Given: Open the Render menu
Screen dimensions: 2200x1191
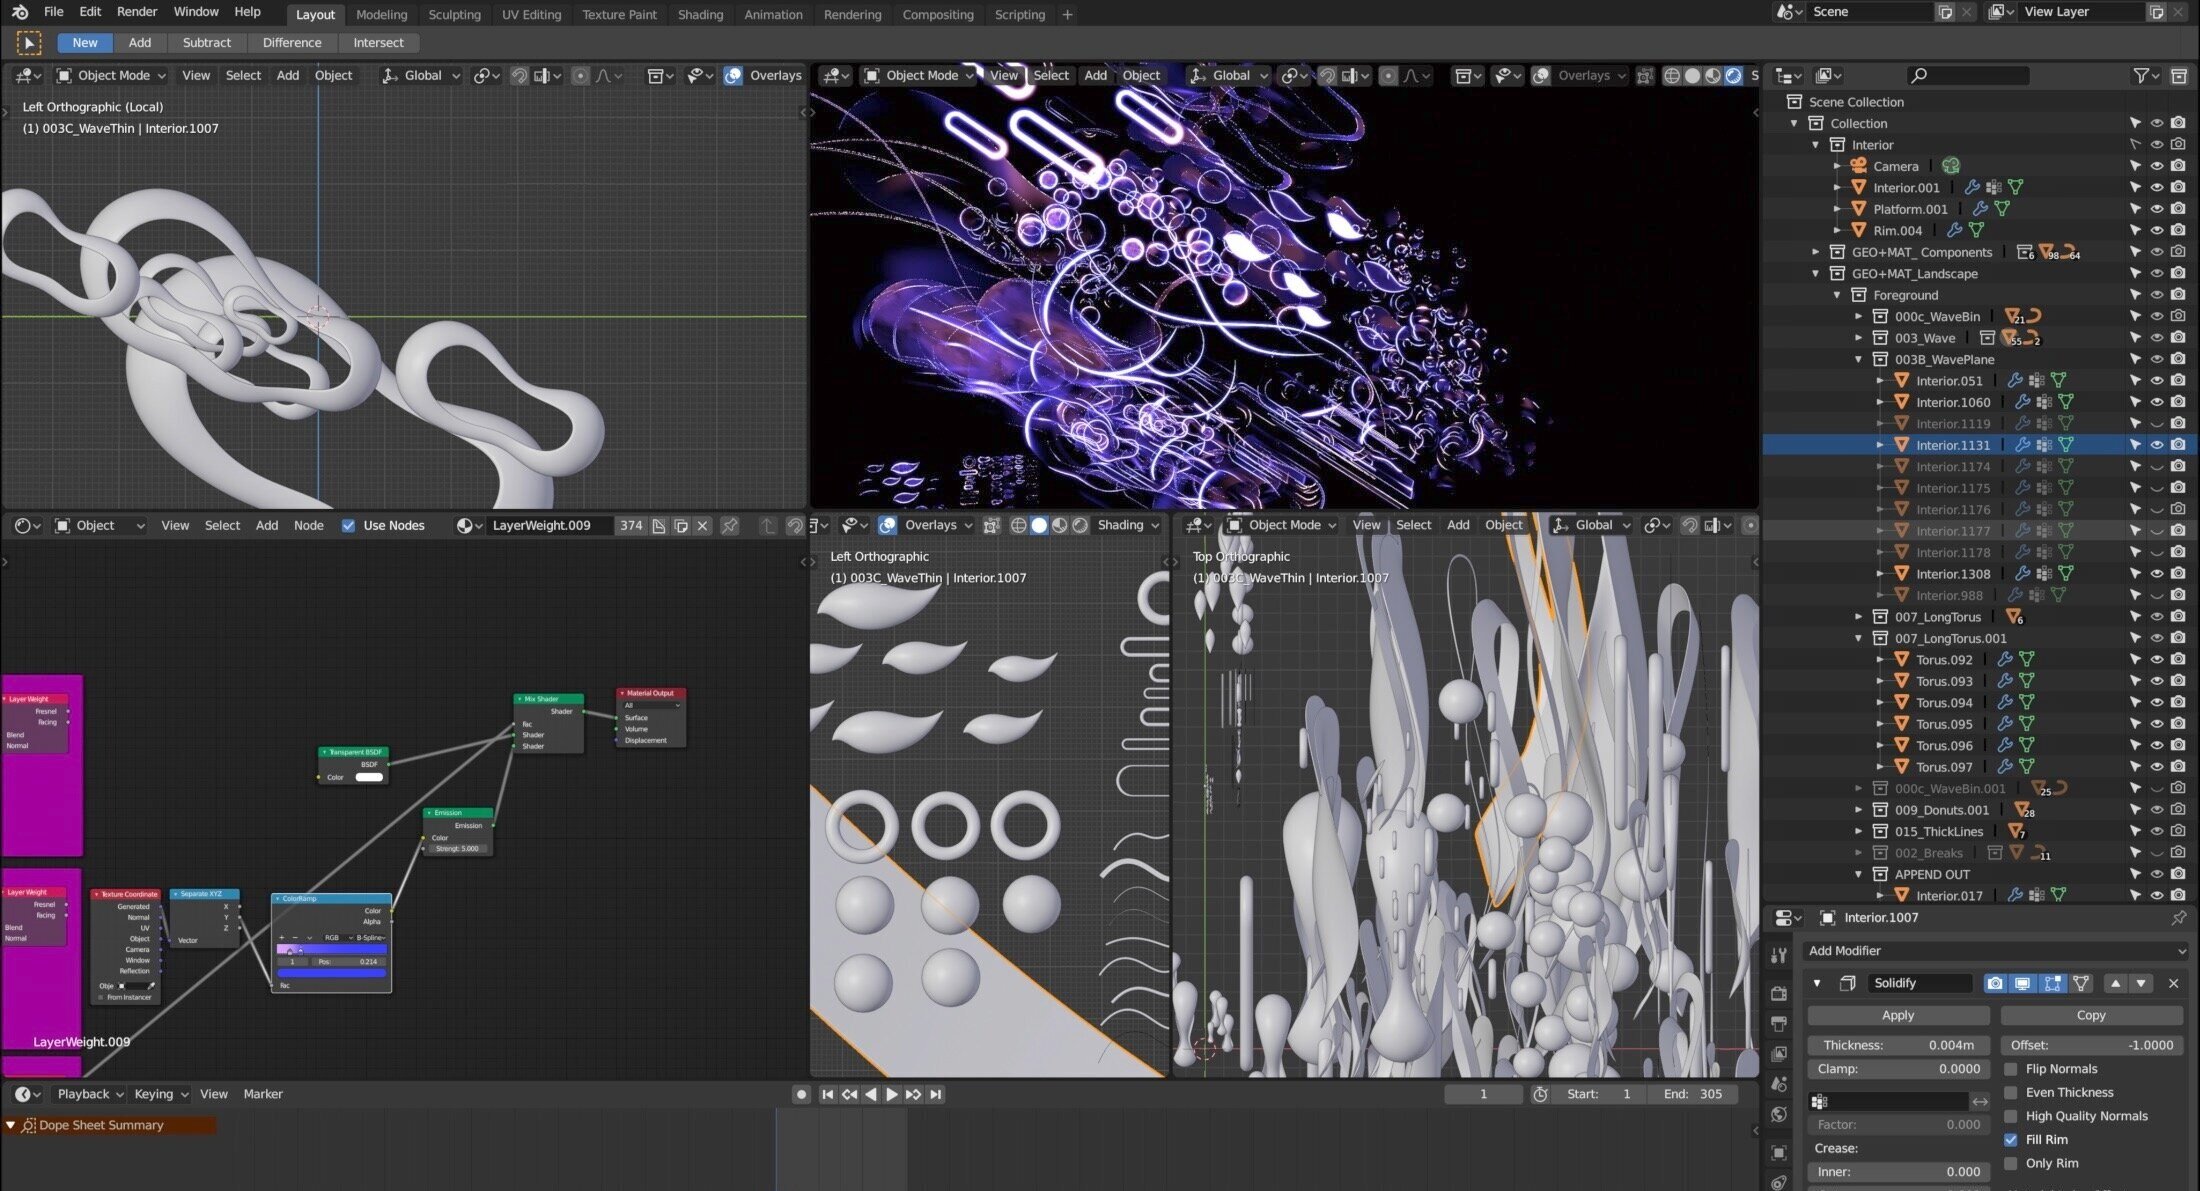Looking at the screenshot, I should coord(137,12).
